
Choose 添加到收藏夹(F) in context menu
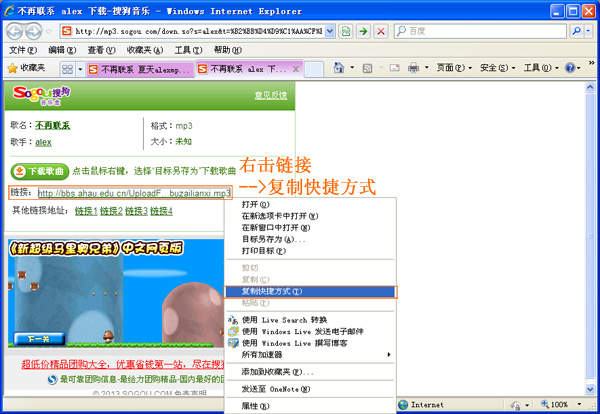[x=309, y=372]
